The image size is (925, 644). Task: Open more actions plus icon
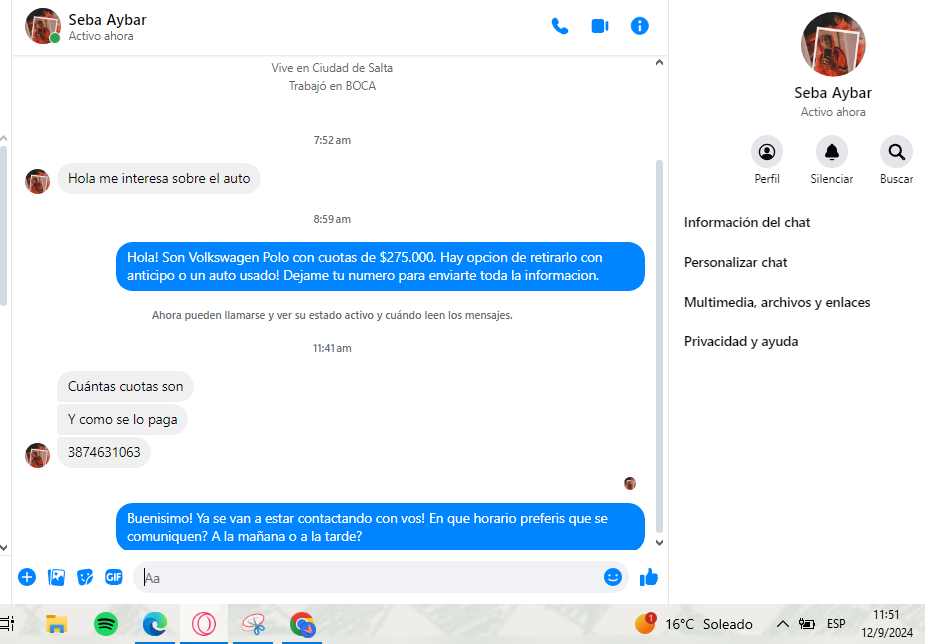(x=27, y=577)
